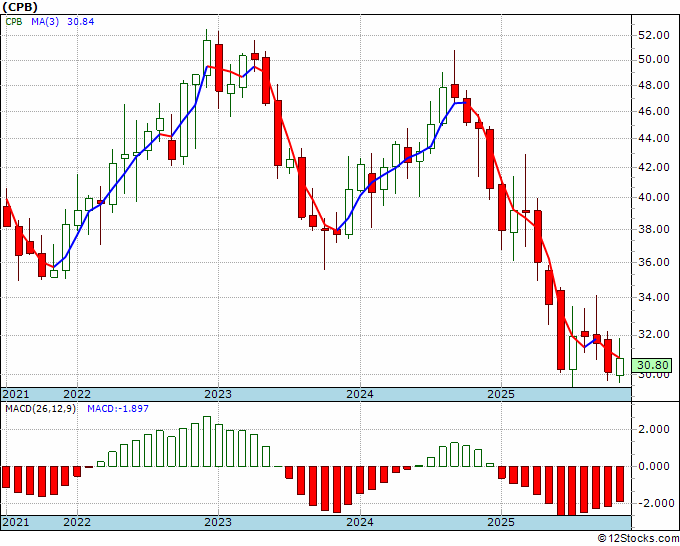Screen dimensions: 680x546
Task: Click the 30.84 moving average value
Action: click(81, 22)
